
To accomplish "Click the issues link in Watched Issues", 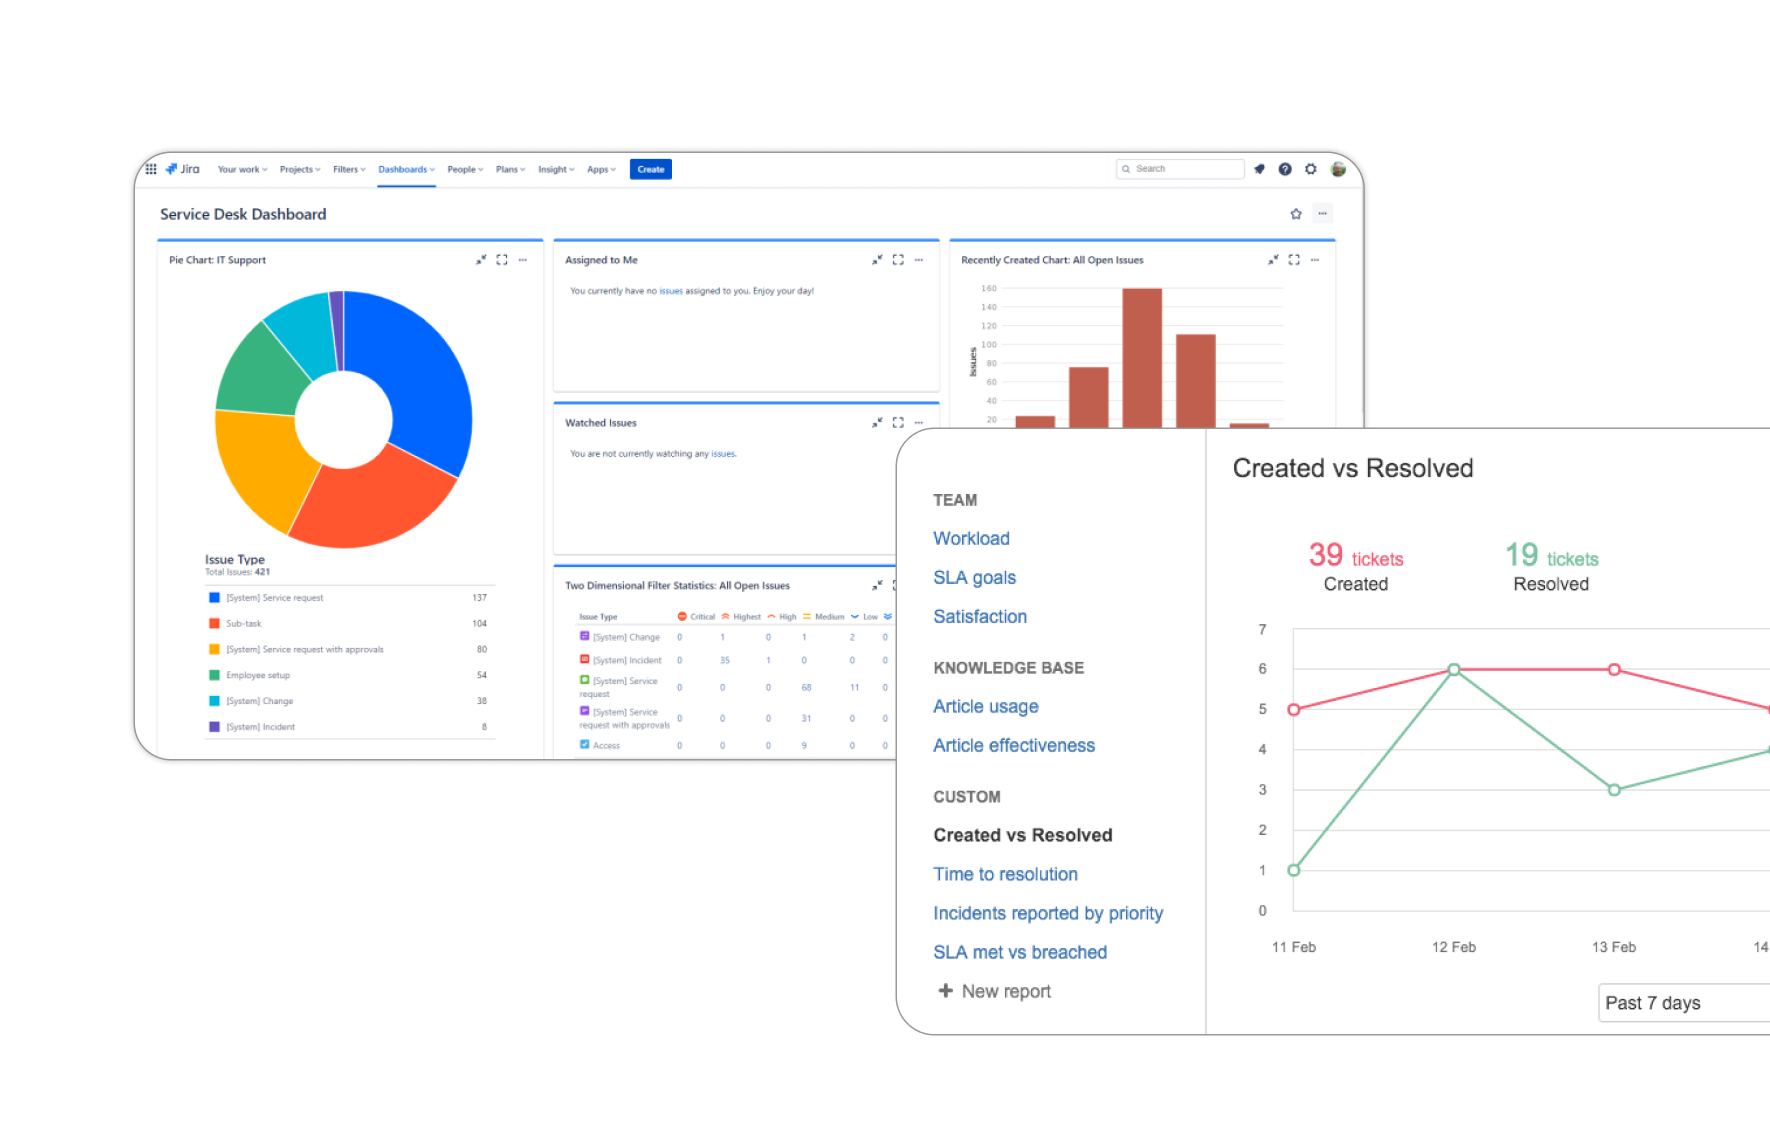I will pyautogui.click(x=723, y=454).
